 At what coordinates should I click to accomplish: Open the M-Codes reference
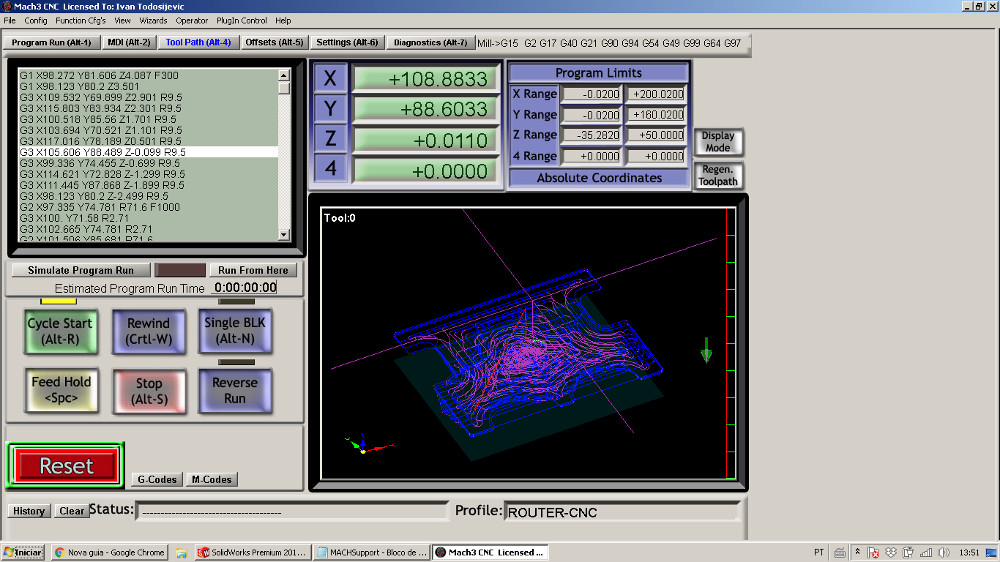tap(212, 479)
